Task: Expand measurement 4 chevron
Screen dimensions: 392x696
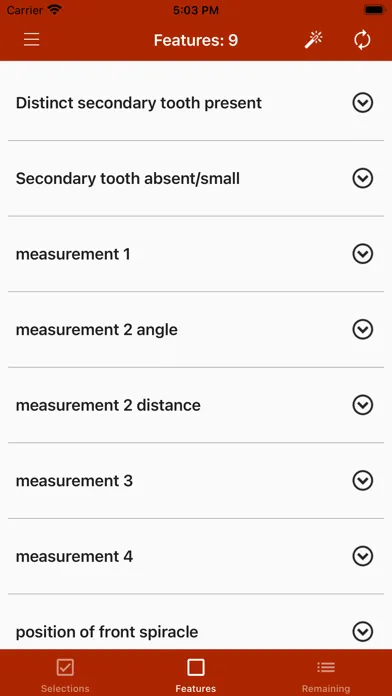Action: tap(363, 556)
